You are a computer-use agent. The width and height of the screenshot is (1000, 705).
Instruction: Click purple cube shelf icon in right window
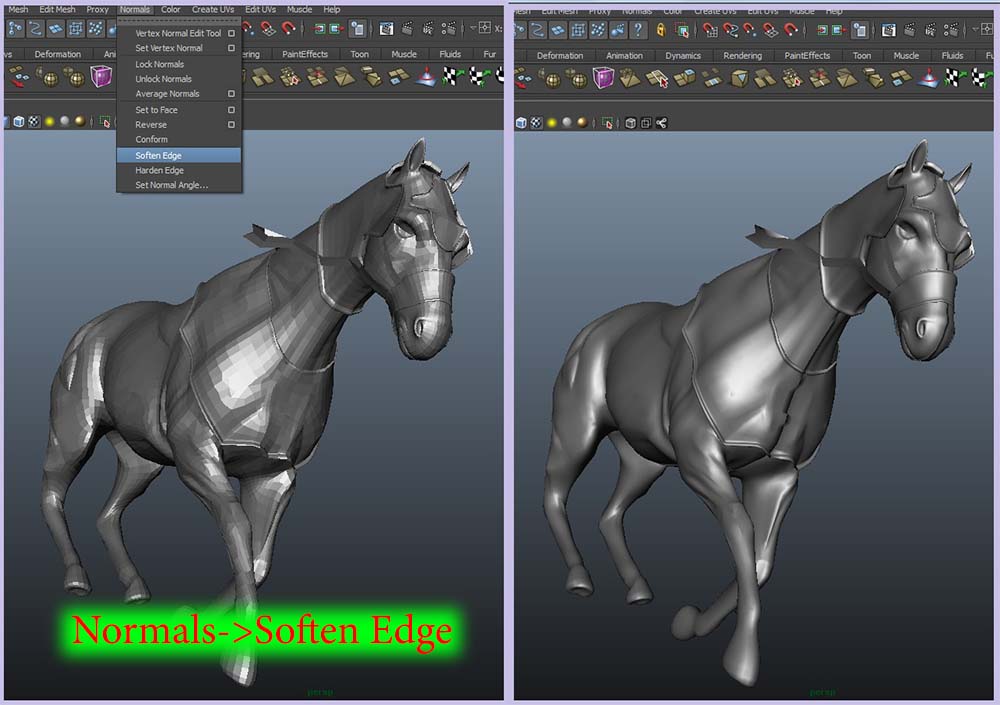point(603,78)
